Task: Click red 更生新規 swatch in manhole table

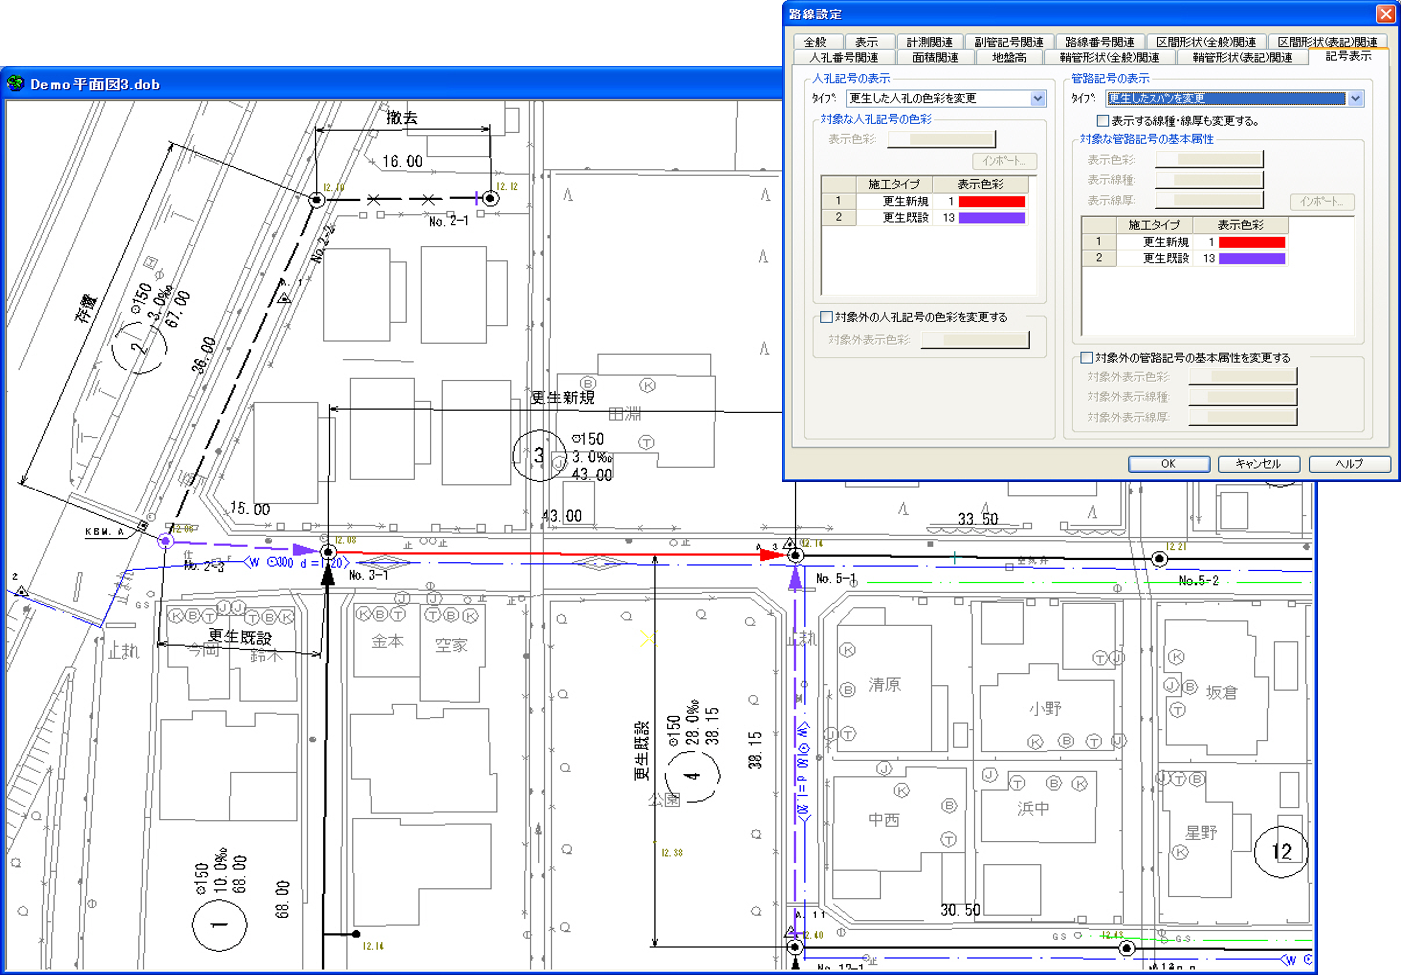Action: pyautogui.click(x=991, y=202)
